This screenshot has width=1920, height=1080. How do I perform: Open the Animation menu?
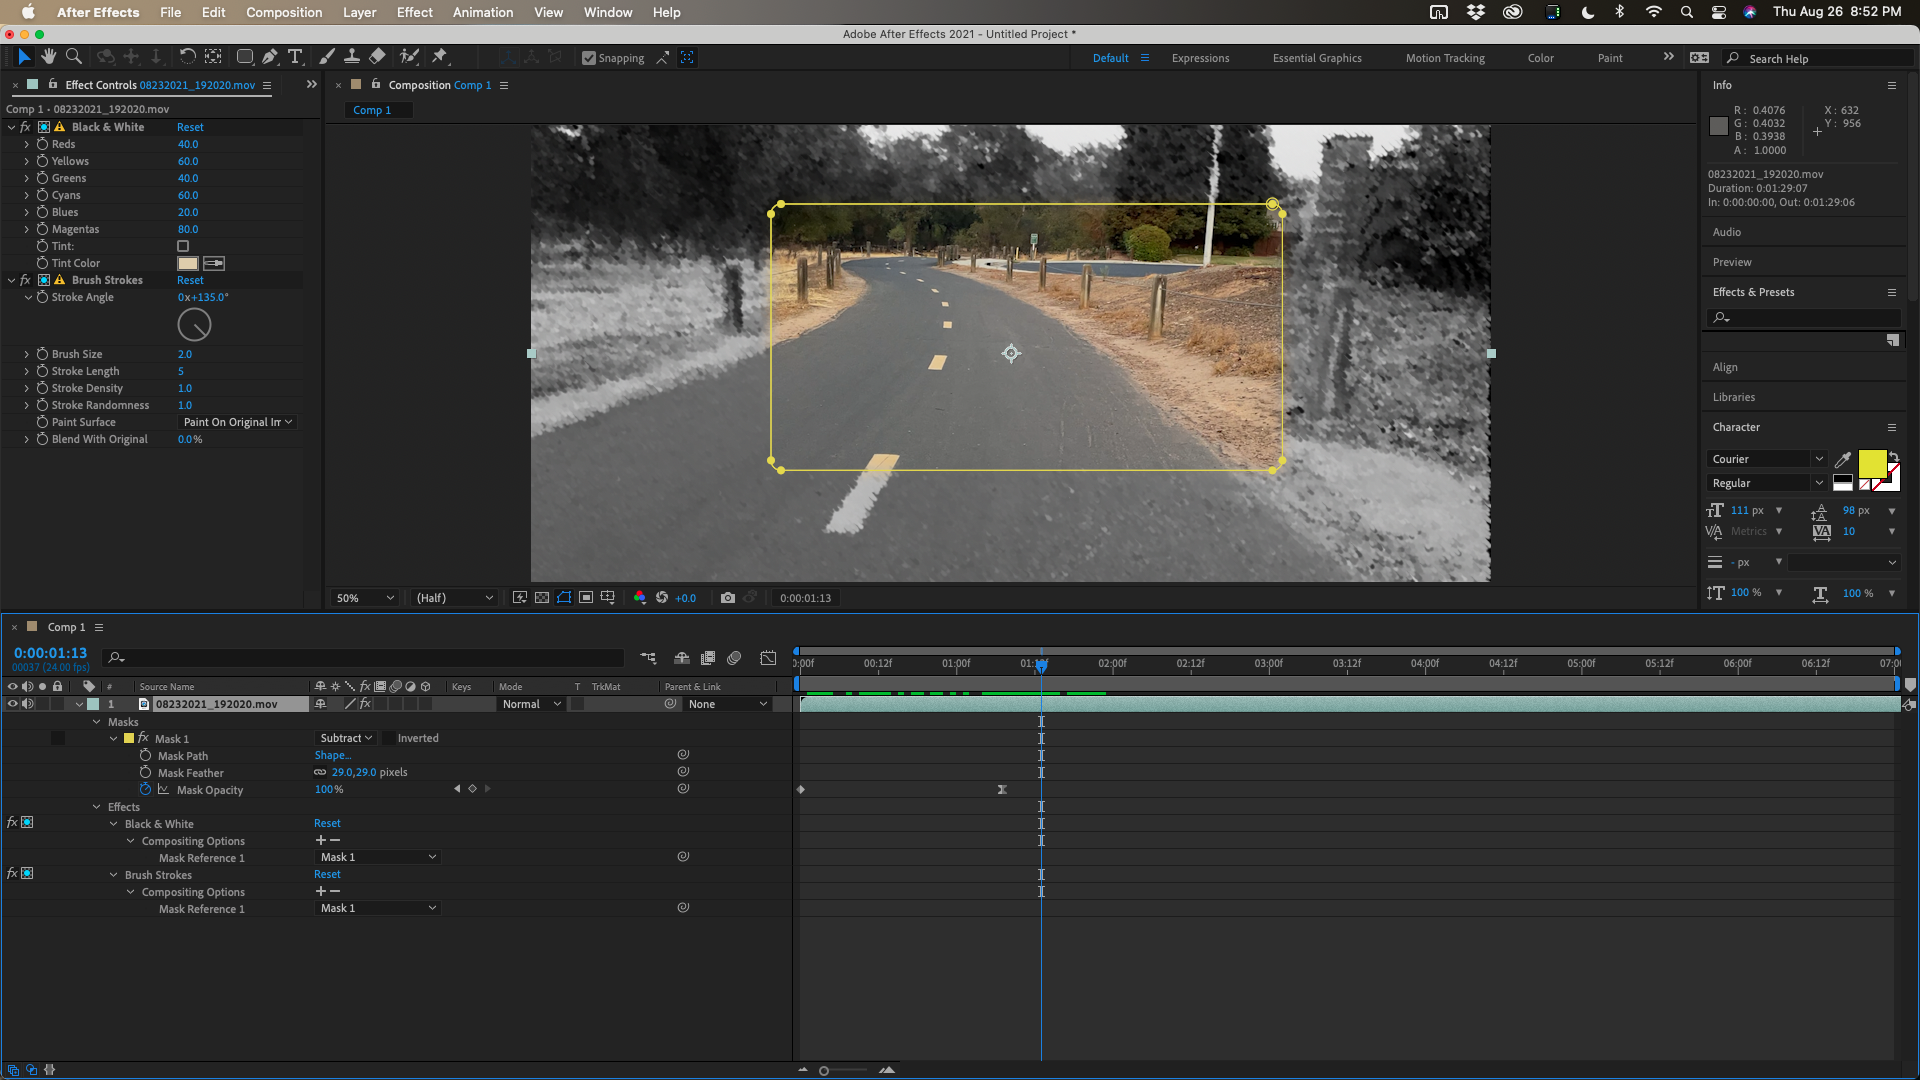pyautogui.click(x=483, y=12)
